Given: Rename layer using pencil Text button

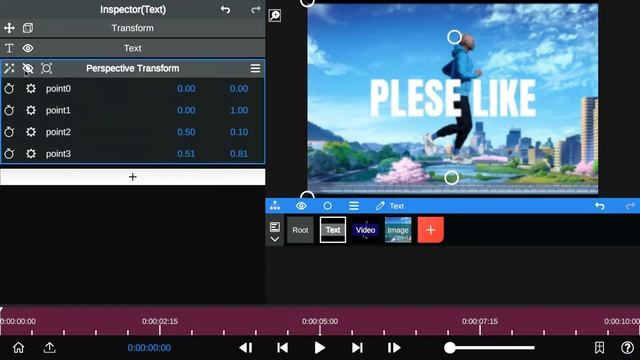Looking at the screenshot, I should pyautogui.click(x=390, y=206).
